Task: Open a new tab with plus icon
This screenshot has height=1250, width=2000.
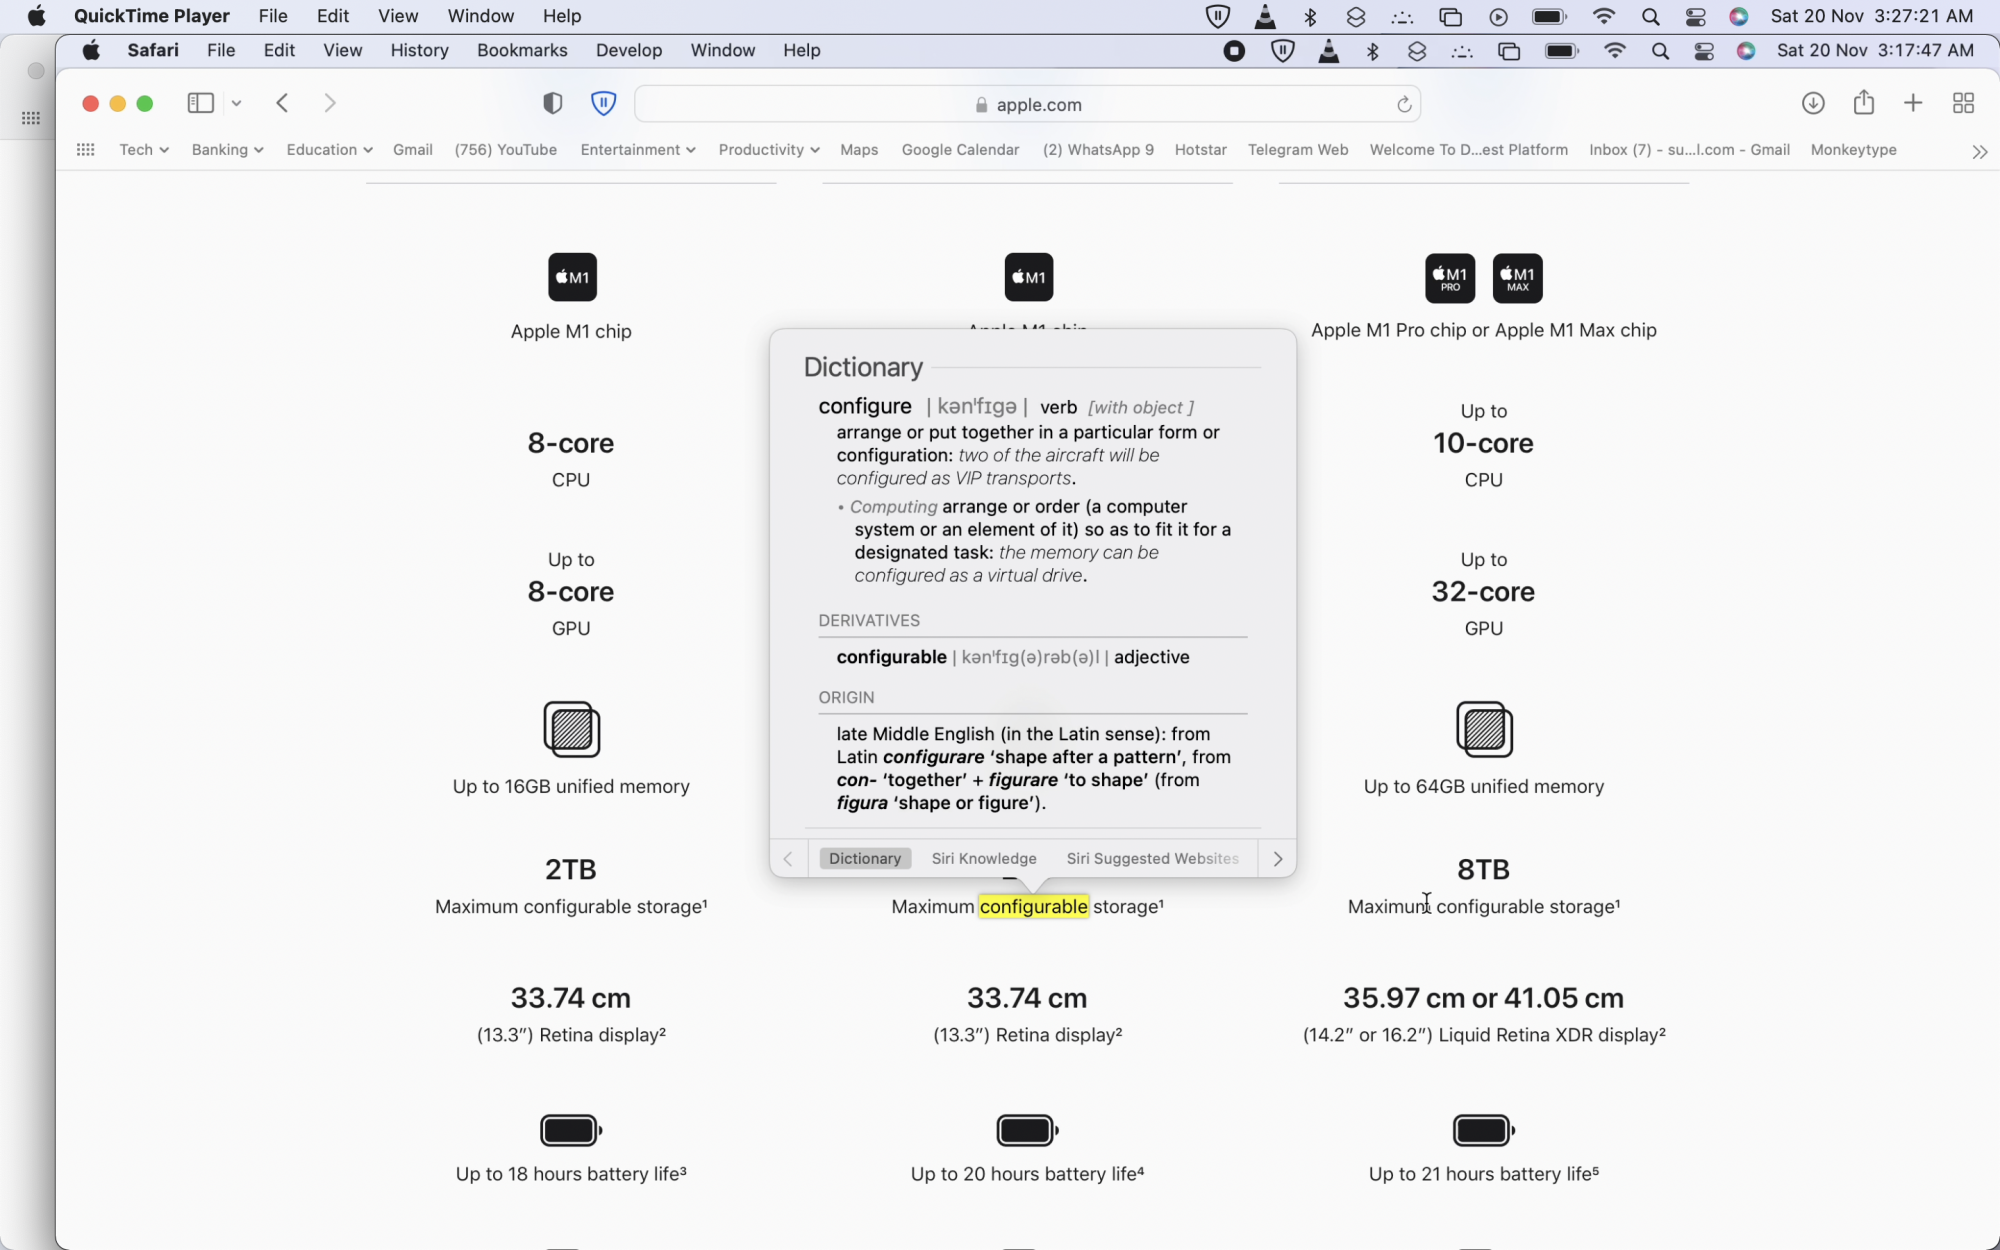Action: pyautogui.click(x=1912, y=103)
